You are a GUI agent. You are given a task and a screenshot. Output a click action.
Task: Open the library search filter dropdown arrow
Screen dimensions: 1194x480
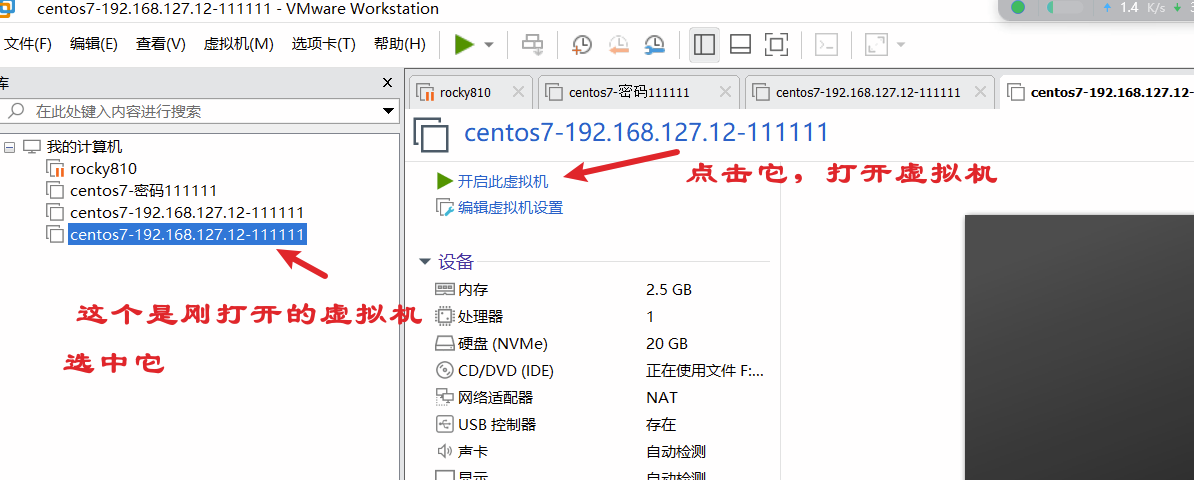[x=388, y=111]
